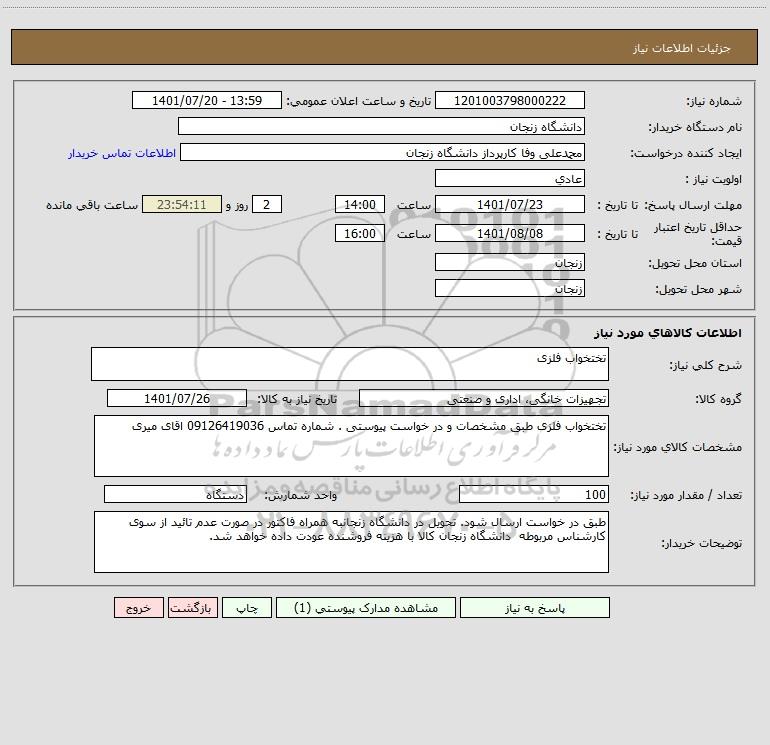Click the goods group field تجهیزات خانگی

pyautogui.click(x=484, y=398)
